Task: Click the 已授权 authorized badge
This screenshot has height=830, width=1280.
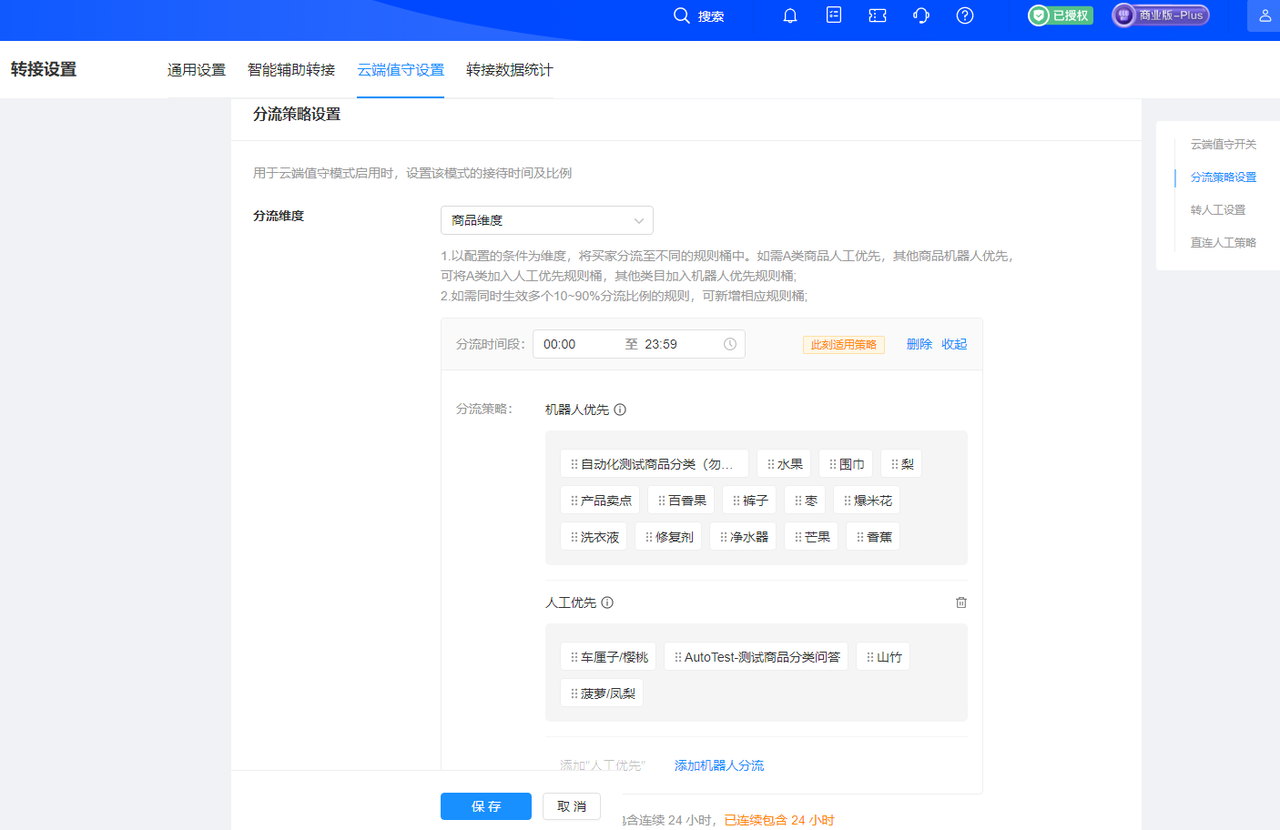Action: pos(1060,16)
